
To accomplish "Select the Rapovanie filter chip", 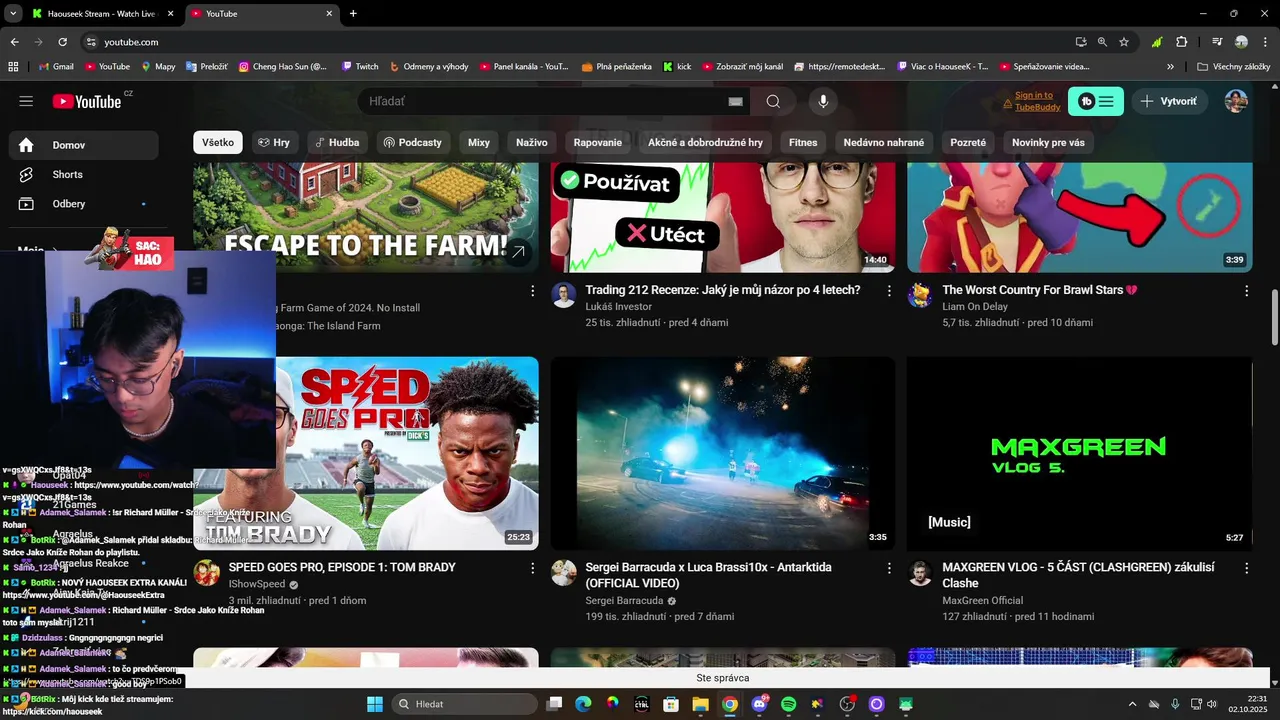I will [598, 142].
